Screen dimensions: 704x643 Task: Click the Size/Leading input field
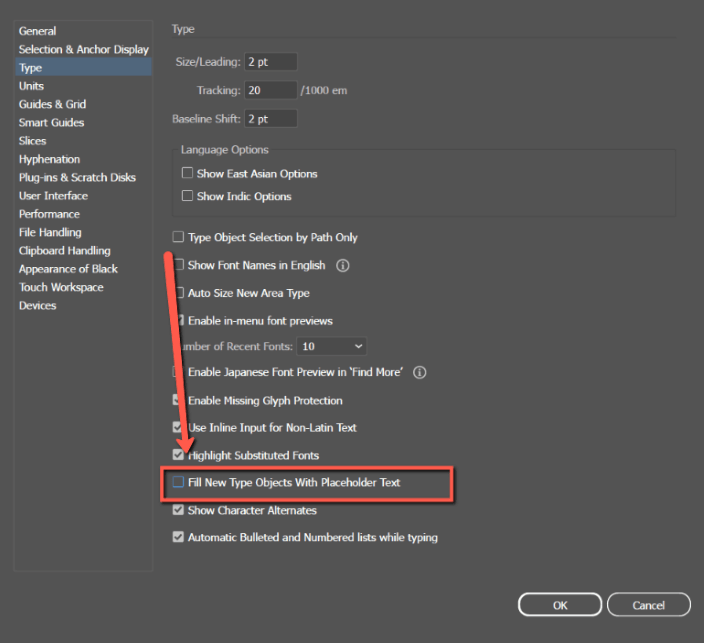click(271, 62)
